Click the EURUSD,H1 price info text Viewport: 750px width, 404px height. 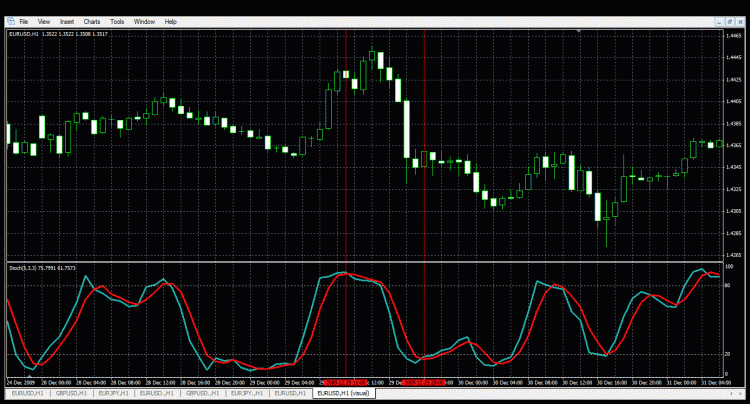click(x=58, y=34)
